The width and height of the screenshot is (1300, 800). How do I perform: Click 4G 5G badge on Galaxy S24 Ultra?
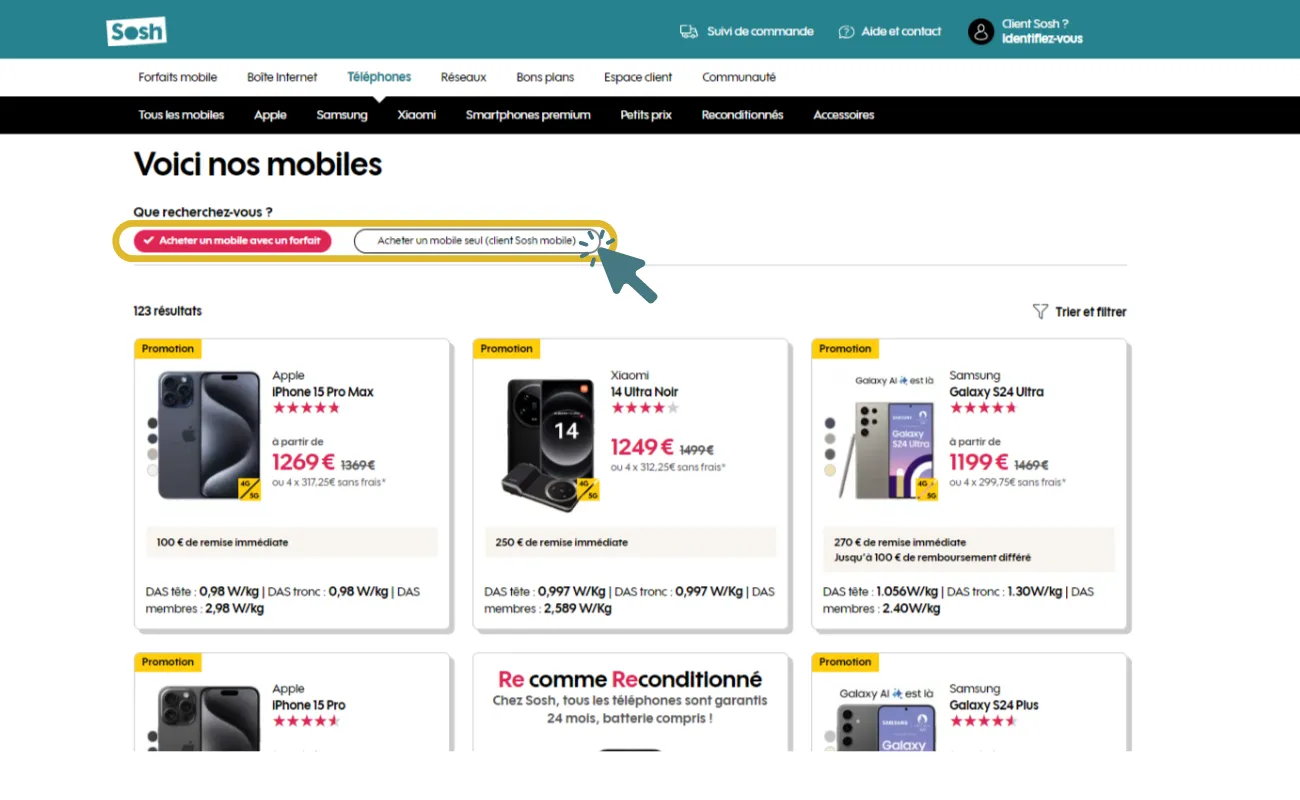point(925,489)
